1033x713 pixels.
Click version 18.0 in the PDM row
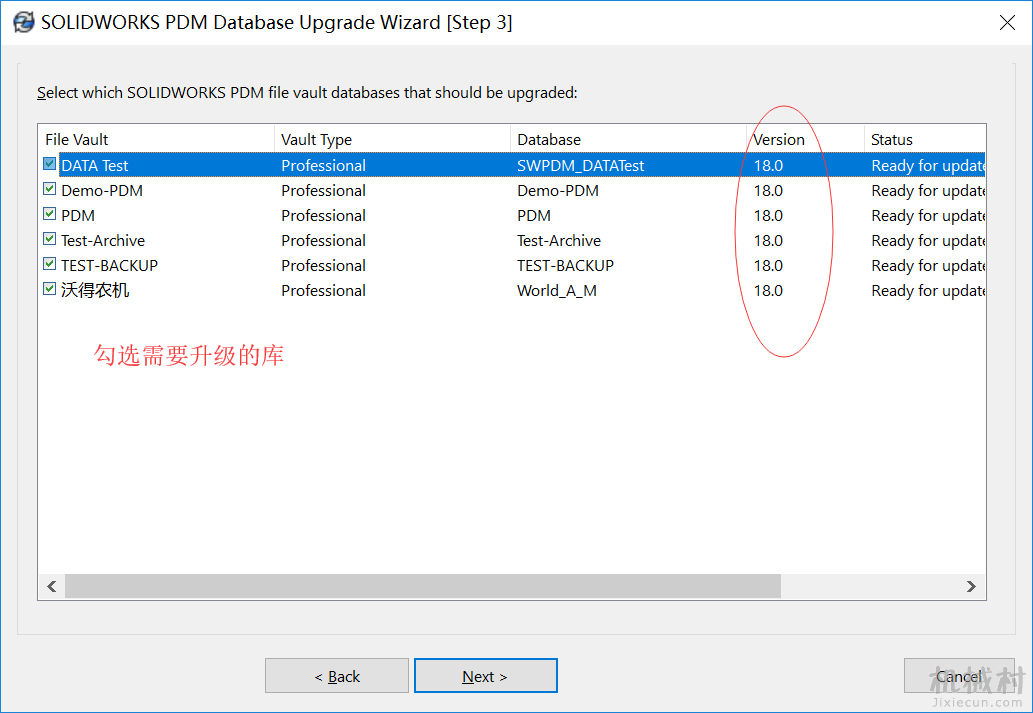[x=768, y=215]
